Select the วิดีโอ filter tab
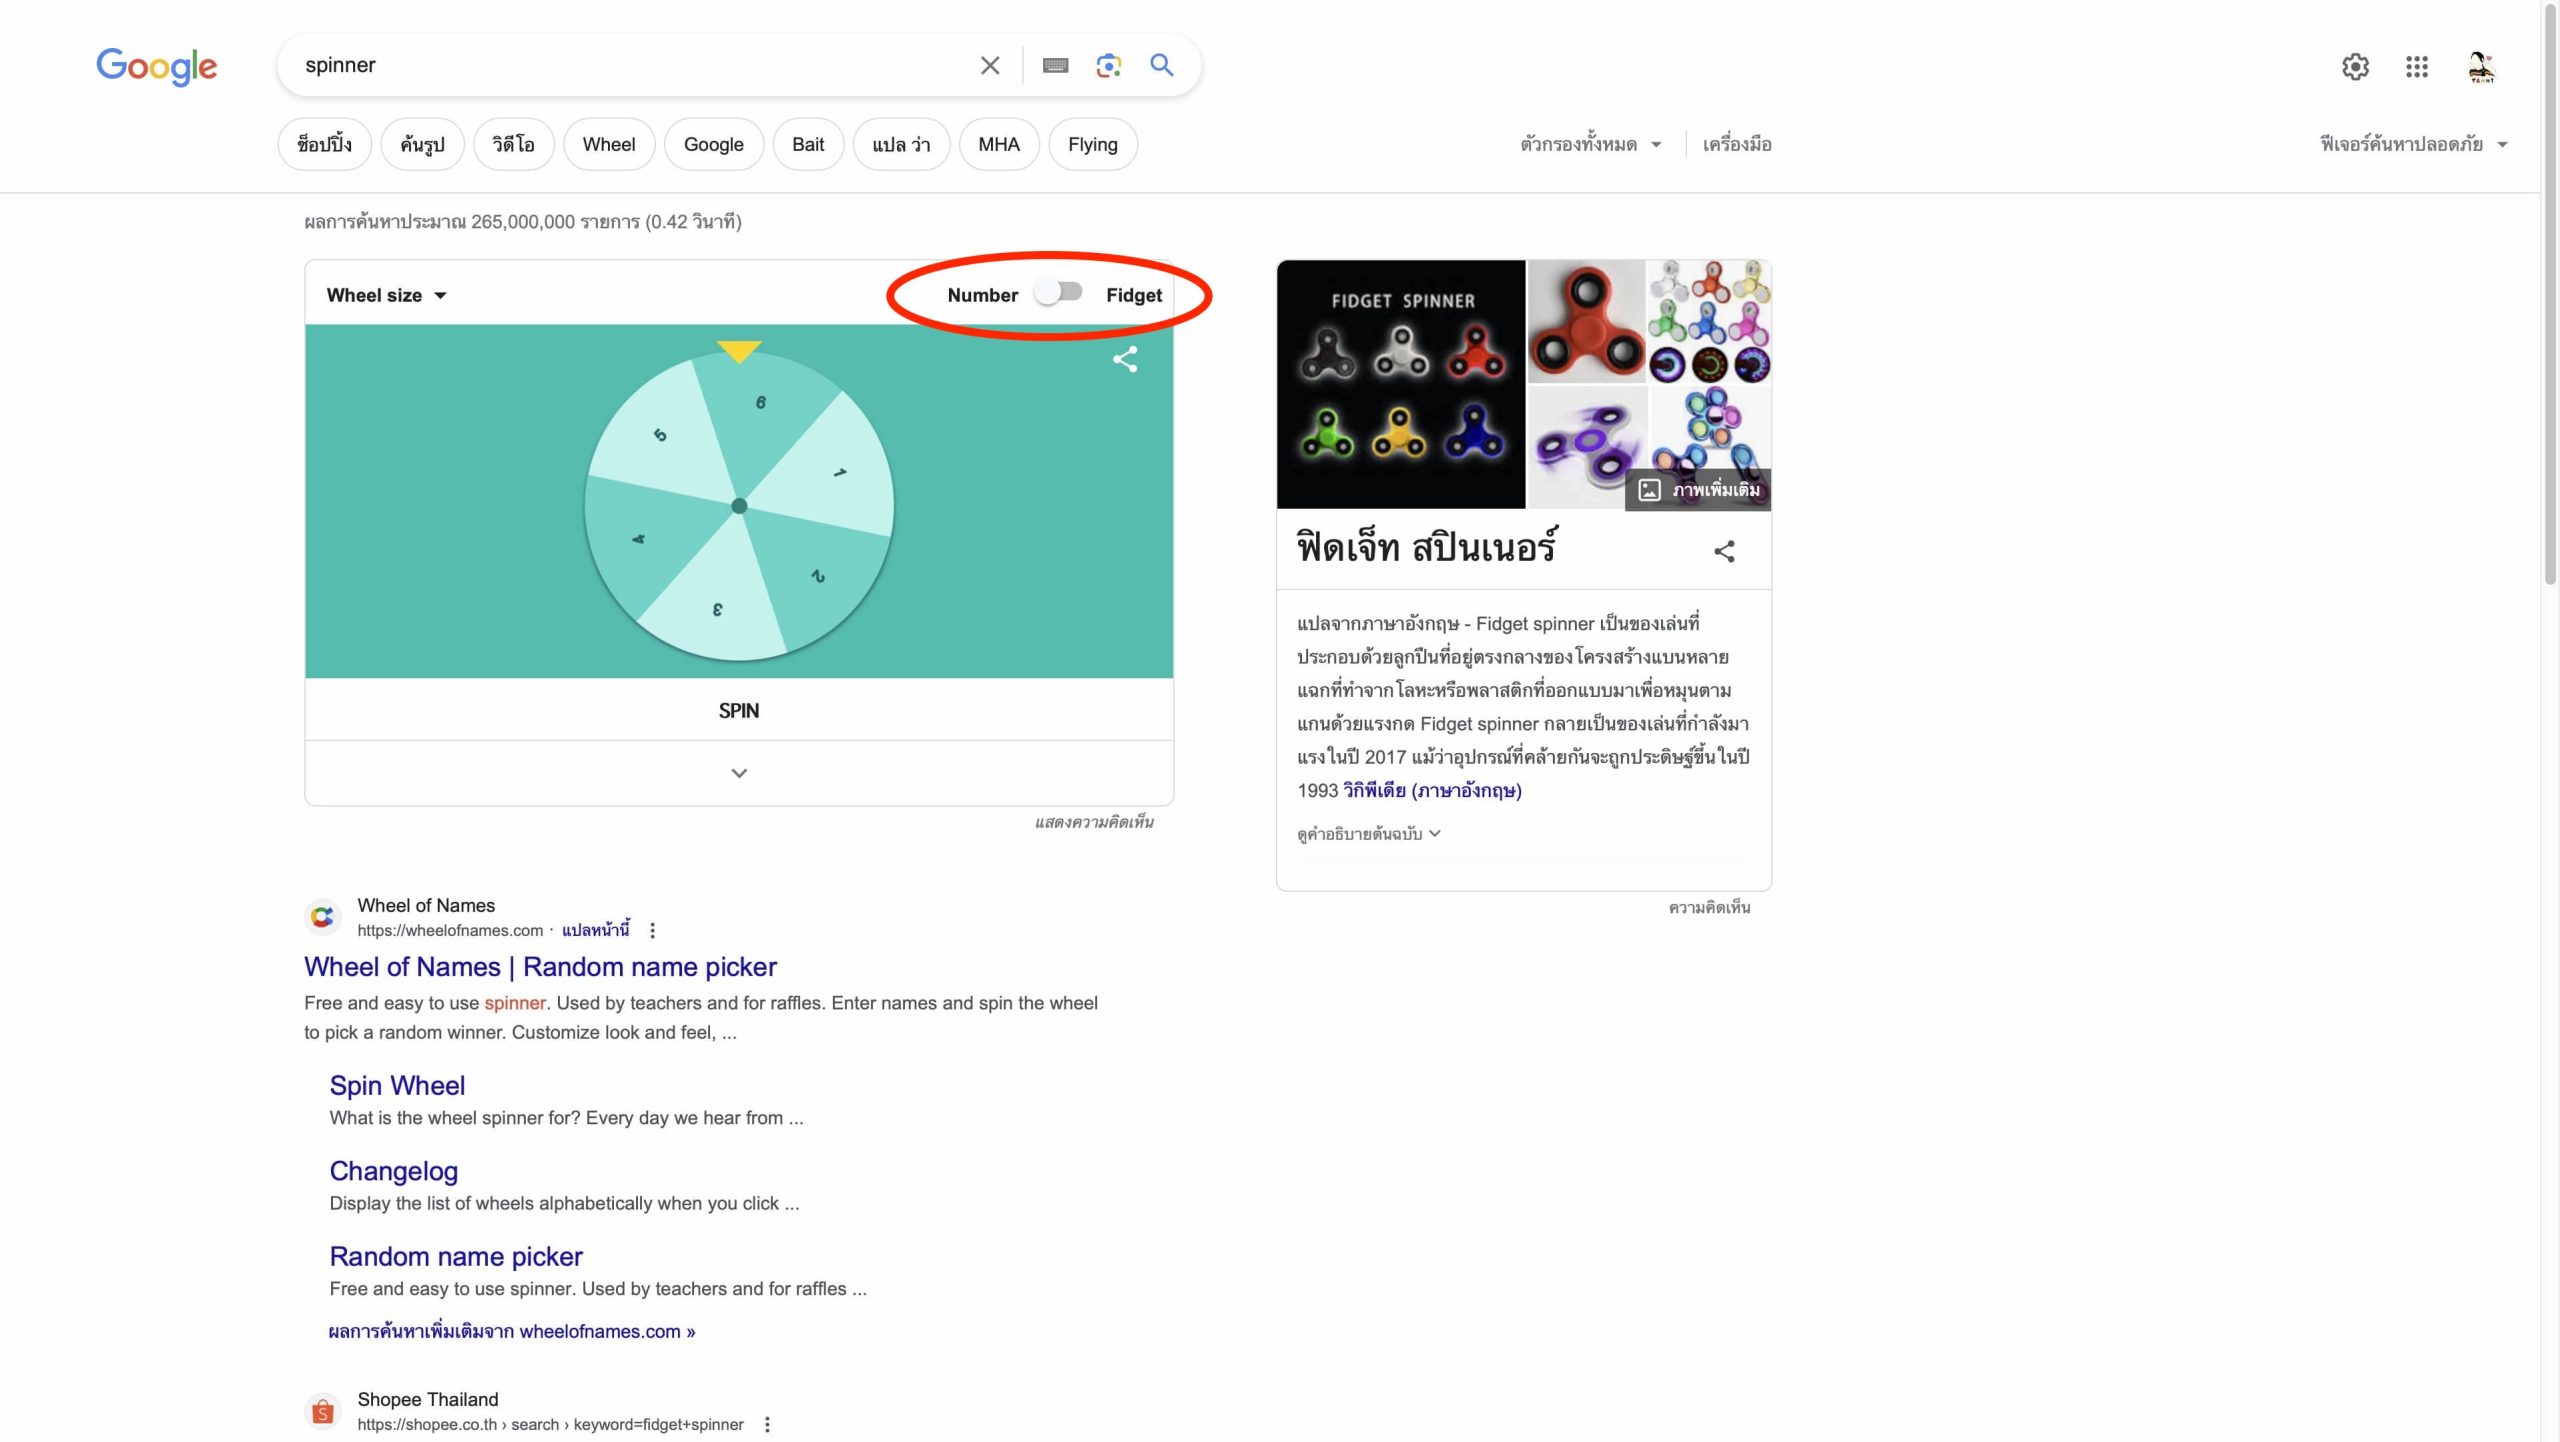 click(x=513, y=145)
